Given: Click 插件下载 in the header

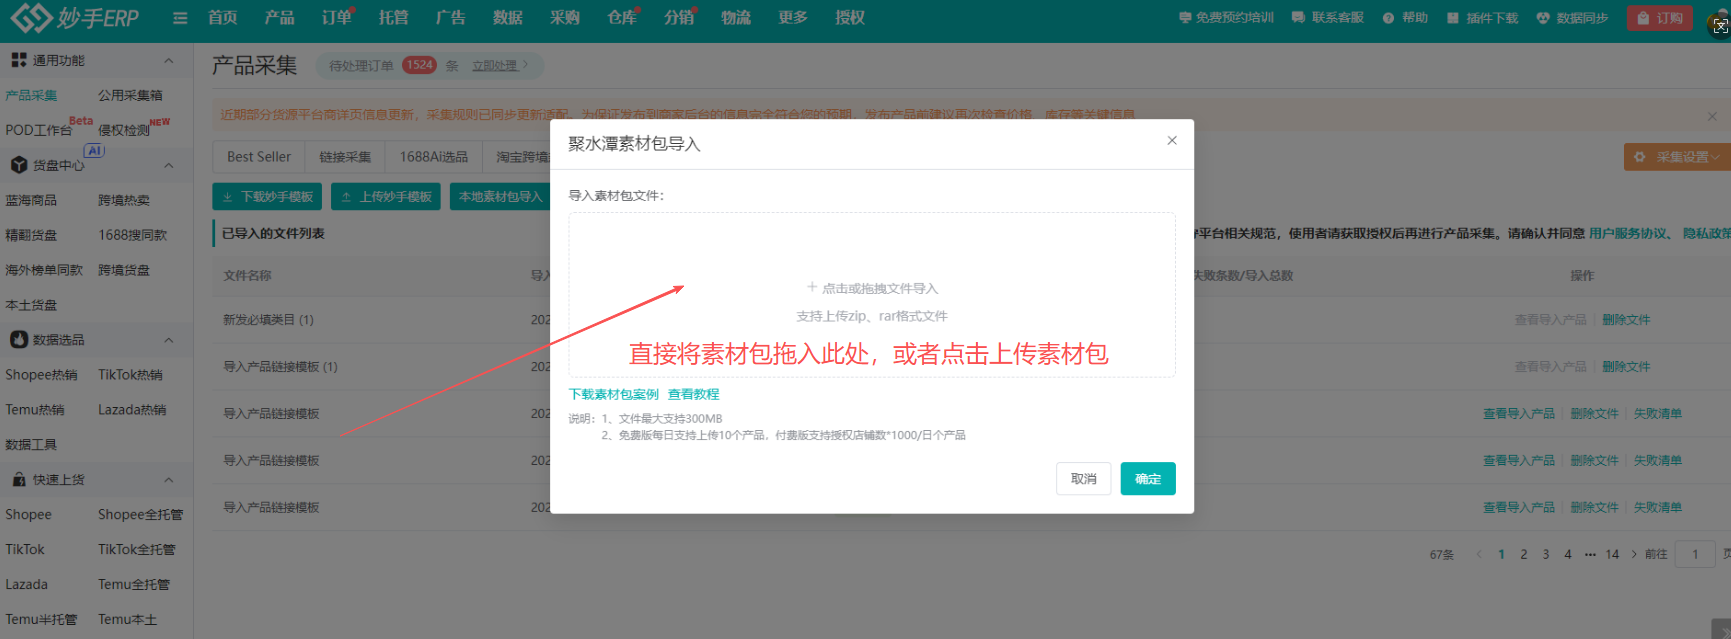Looking at the screenshot, I should pos(1482,18).
